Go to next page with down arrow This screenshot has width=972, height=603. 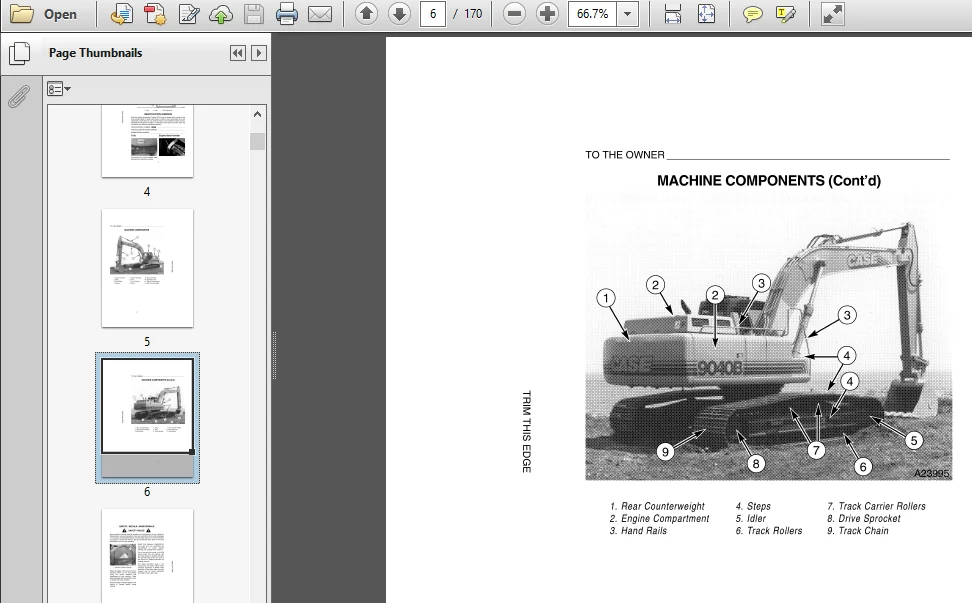point(399,14)
